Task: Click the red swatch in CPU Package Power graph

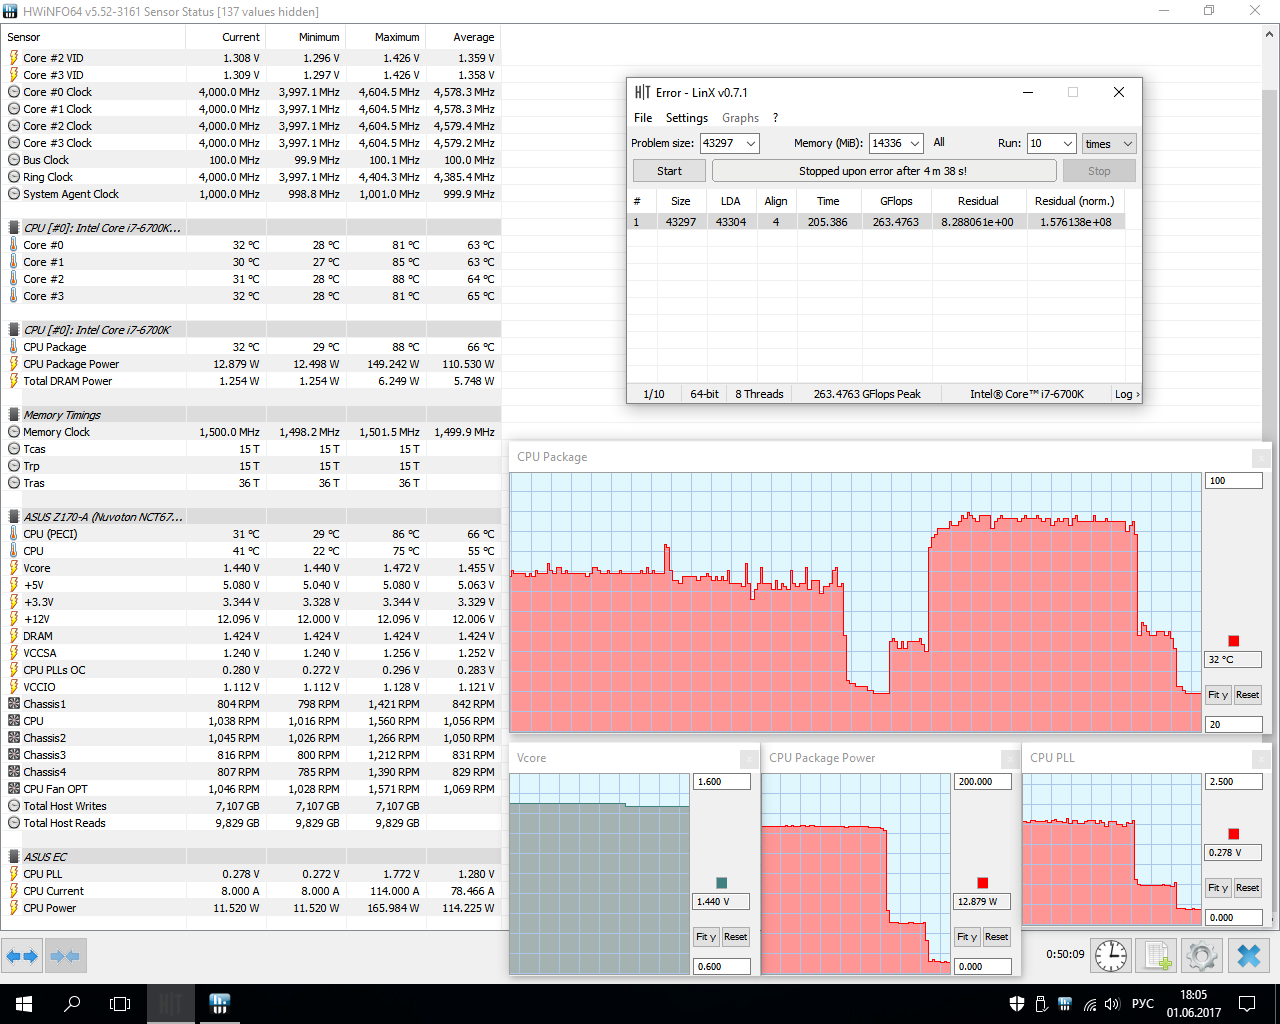Action: click(983, 883)
